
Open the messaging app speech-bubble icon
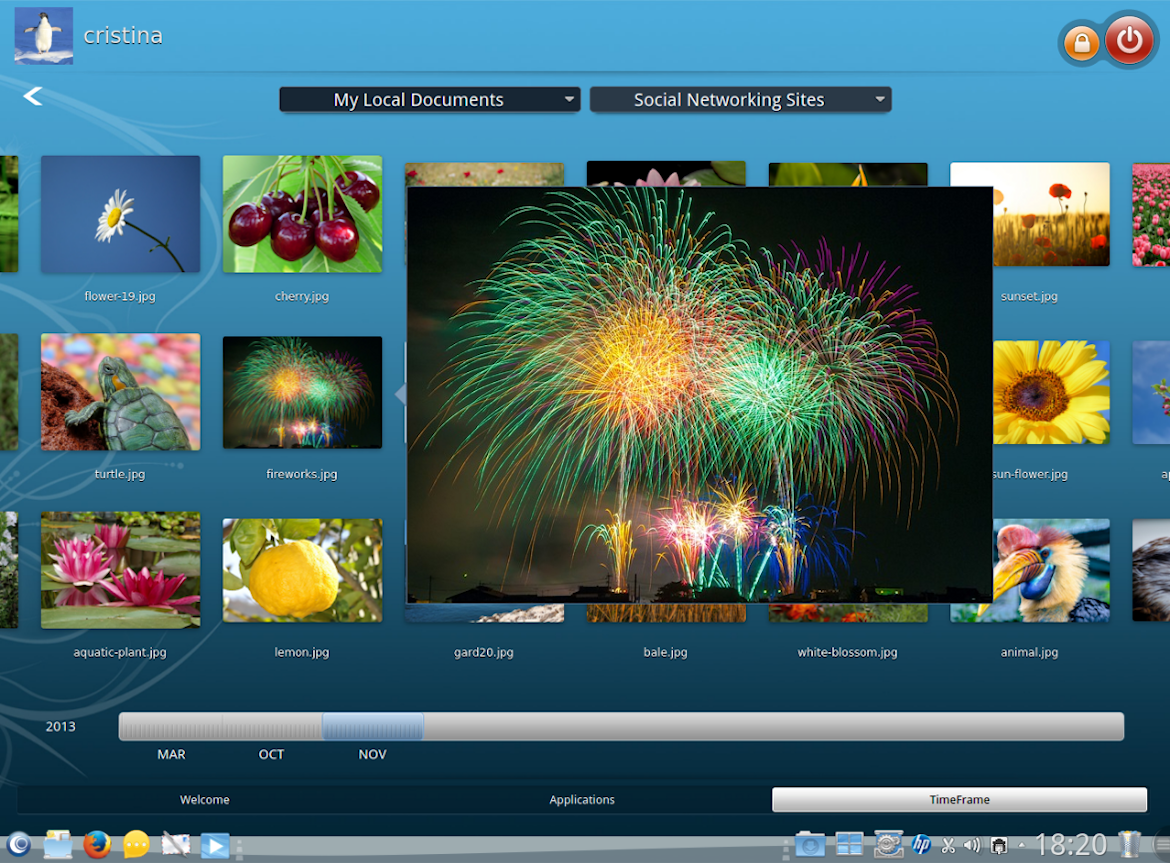click(x=135, y=845)
